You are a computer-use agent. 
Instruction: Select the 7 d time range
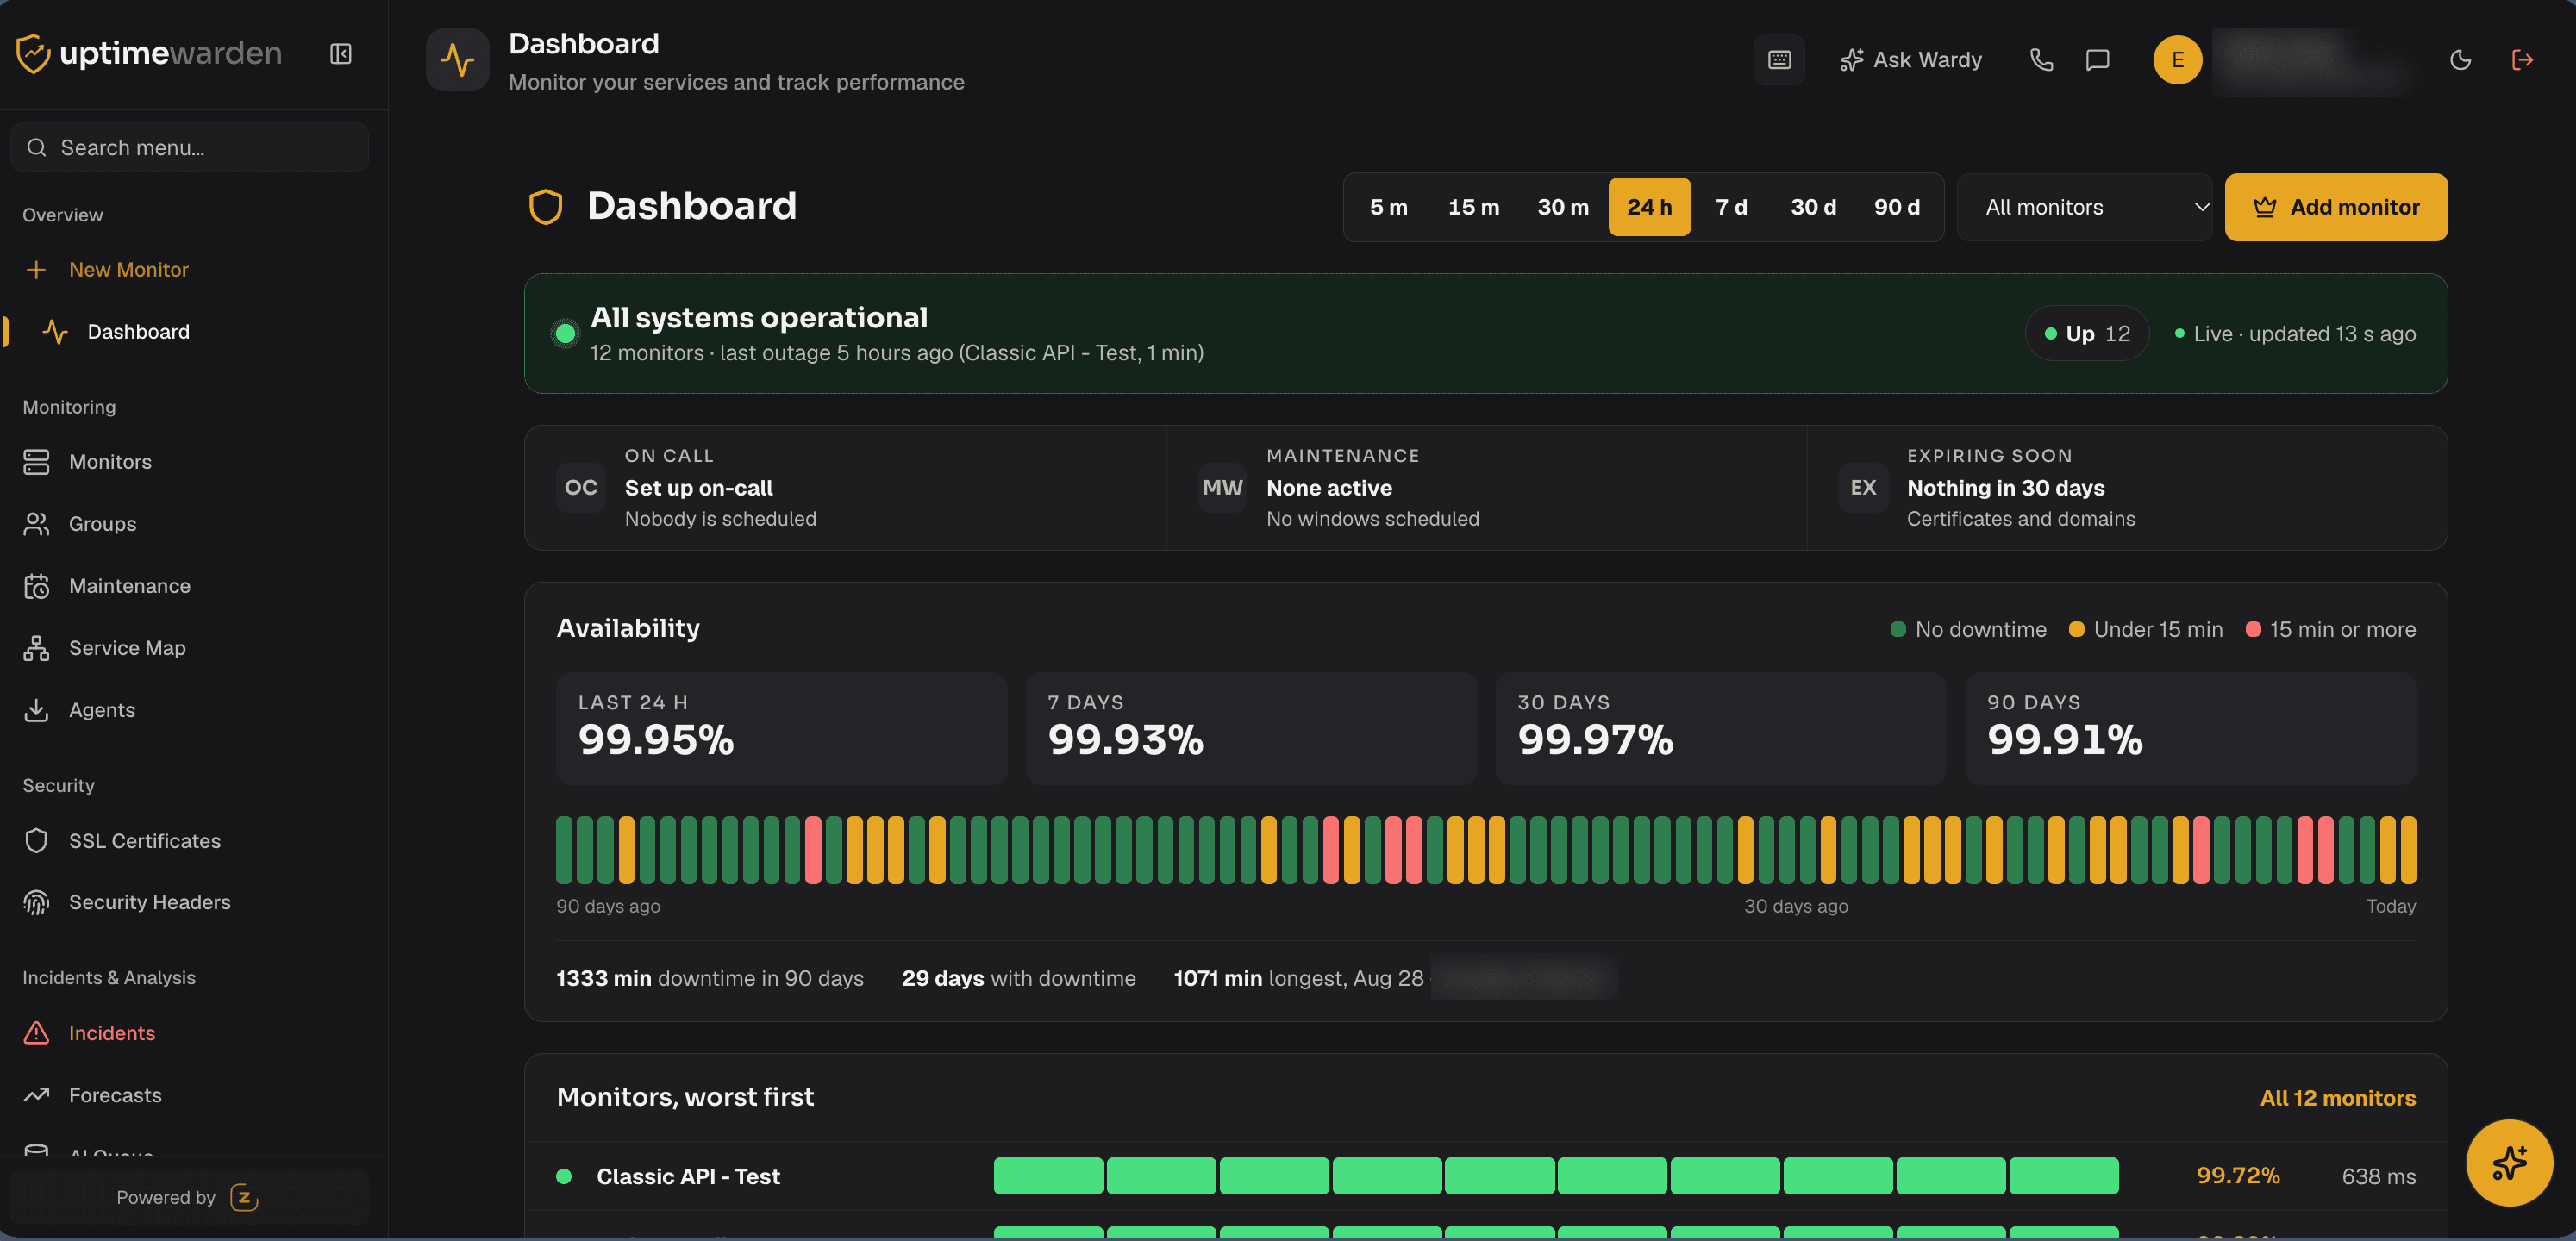coord(1731,207)
